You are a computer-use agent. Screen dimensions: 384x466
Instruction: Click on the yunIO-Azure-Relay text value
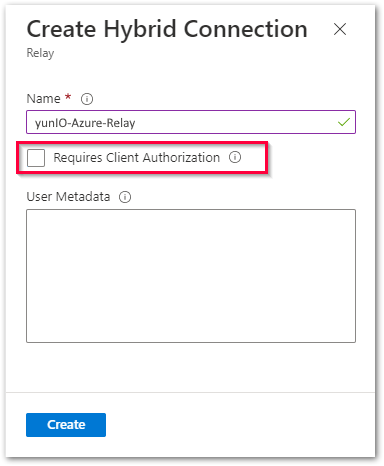tap(85, 123)
